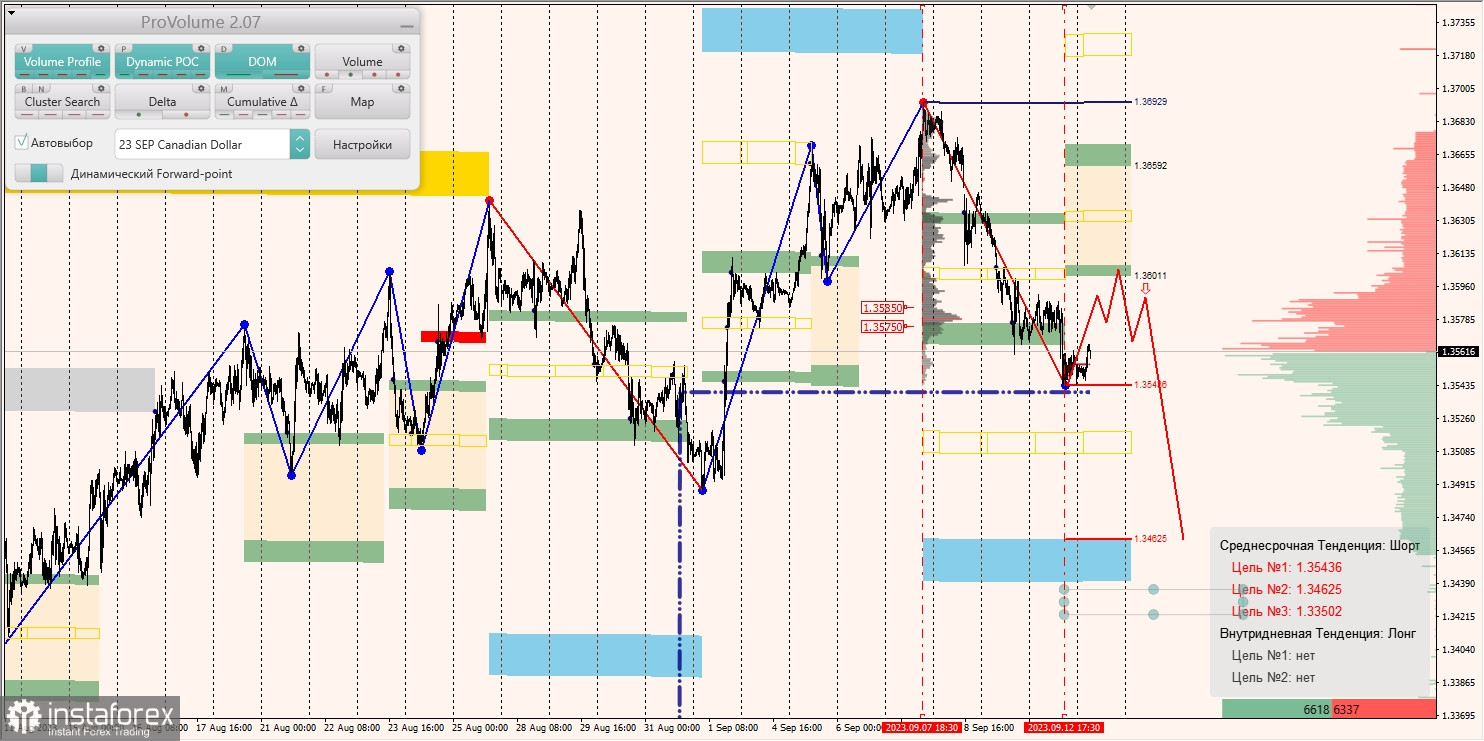Toggle the Динамический Forward-point switch

pos(39,173)
